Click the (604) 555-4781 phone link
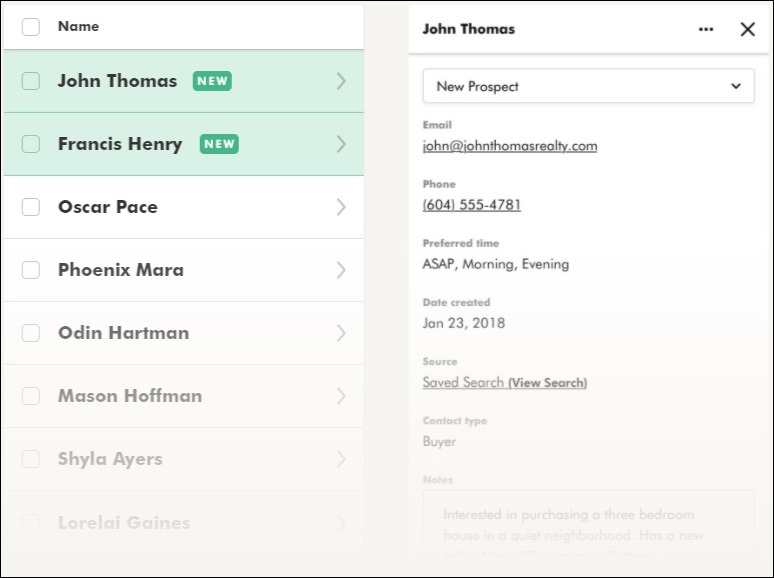 471,204
